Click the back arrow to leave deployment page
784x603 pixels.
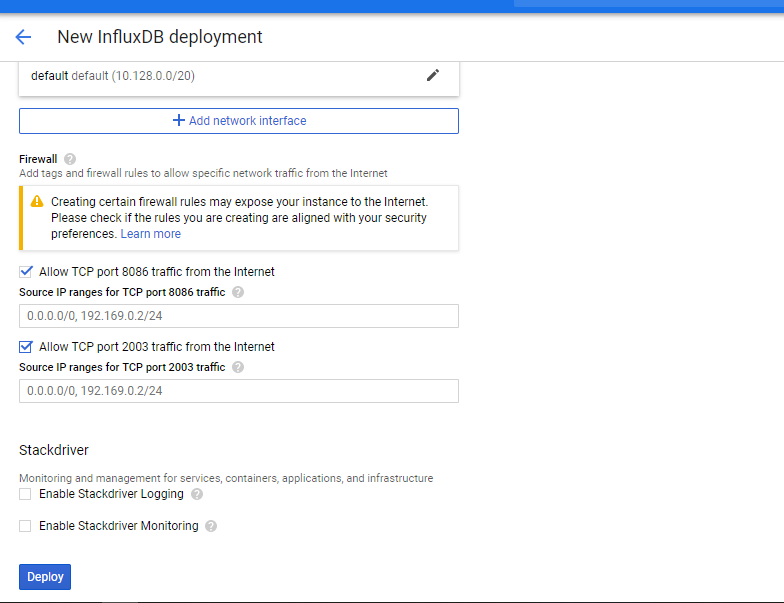[x=23, y=37]
